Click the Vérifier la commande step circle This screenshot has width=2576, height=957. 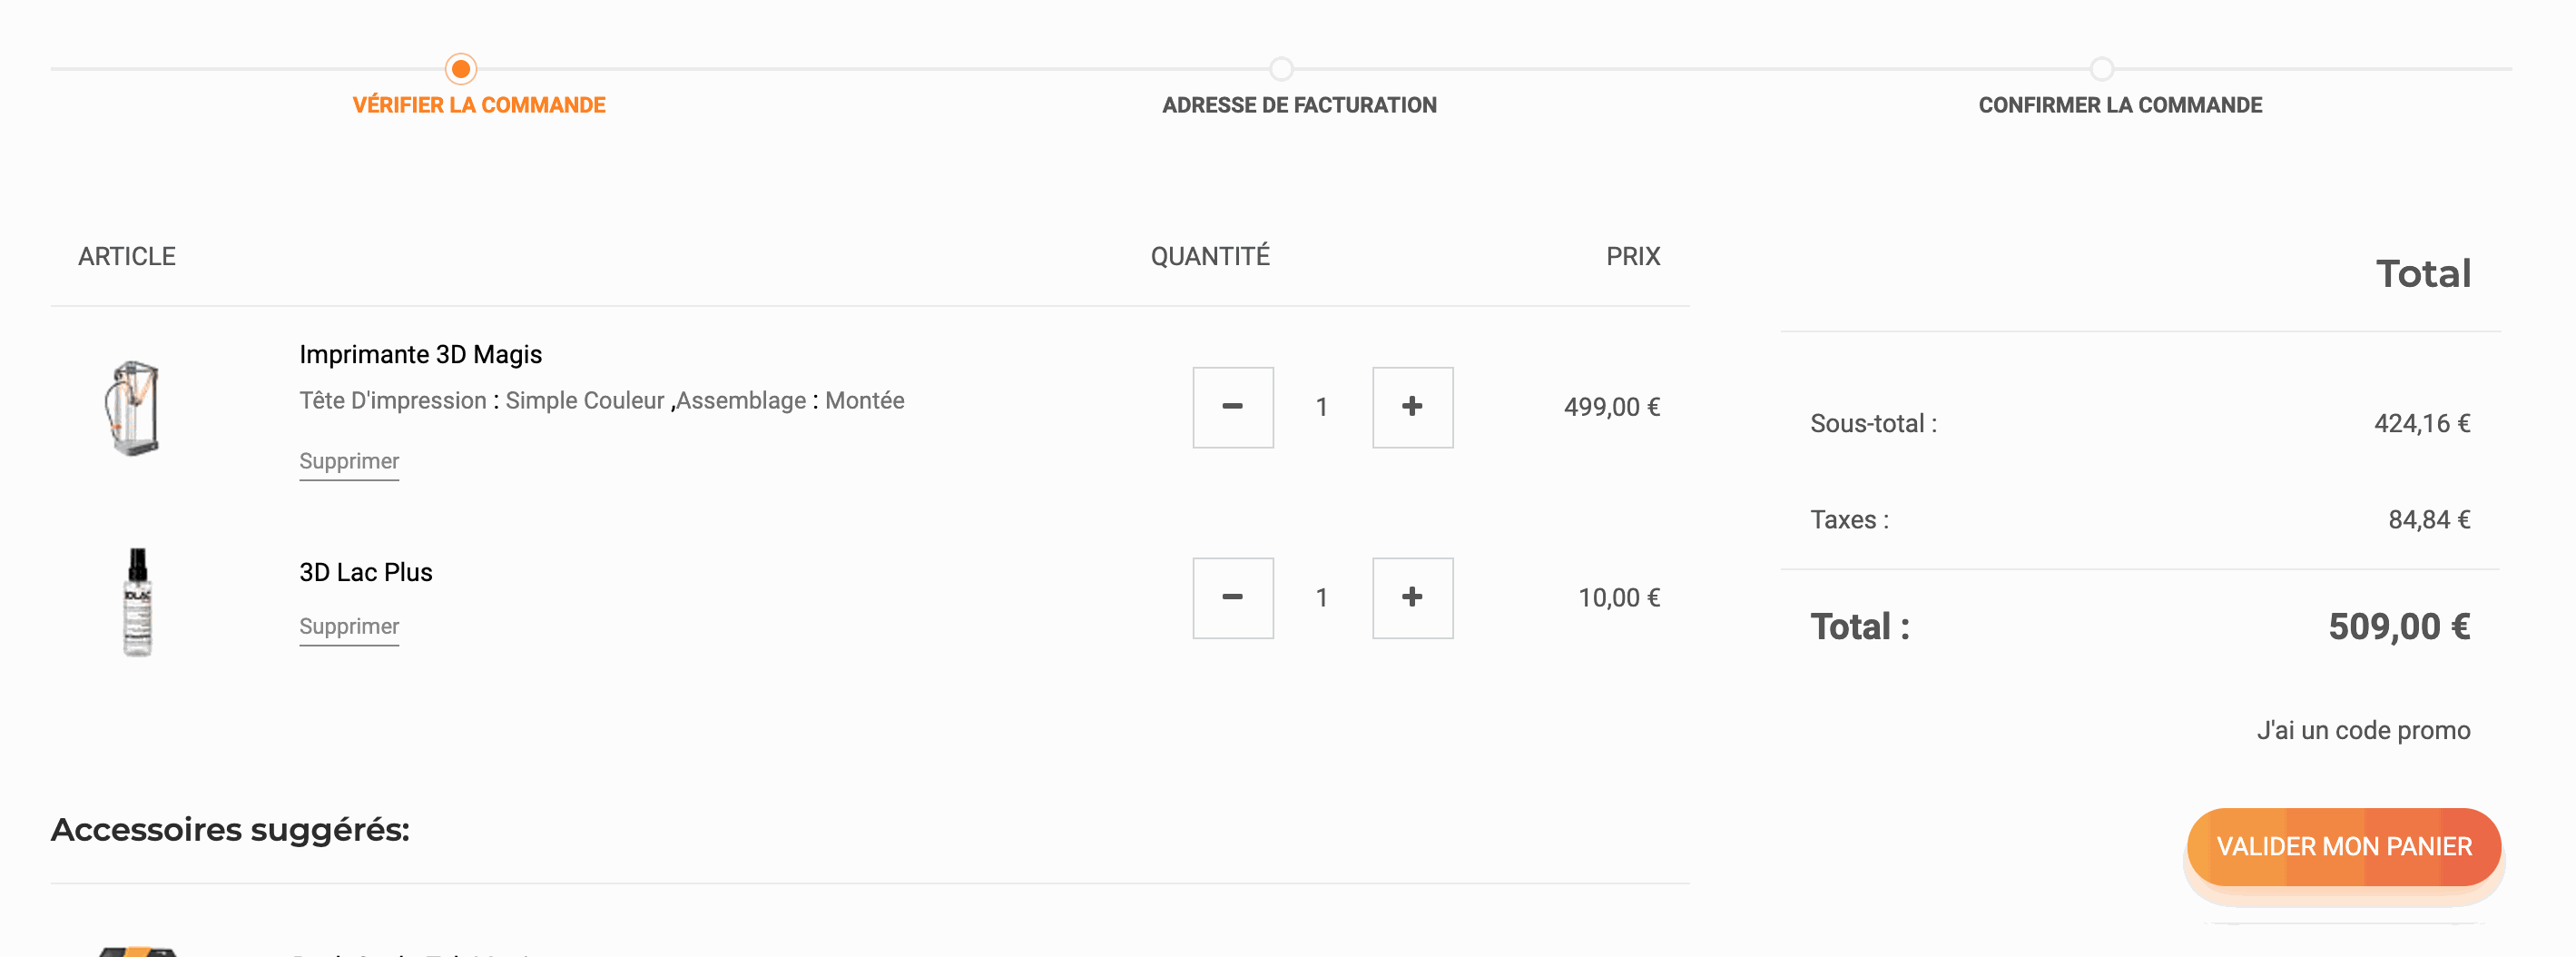coord(461,69)
